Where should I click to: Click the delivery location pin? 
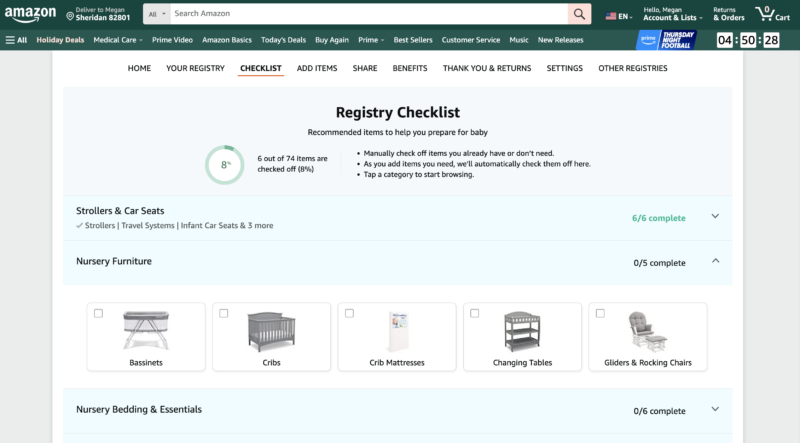71,15
